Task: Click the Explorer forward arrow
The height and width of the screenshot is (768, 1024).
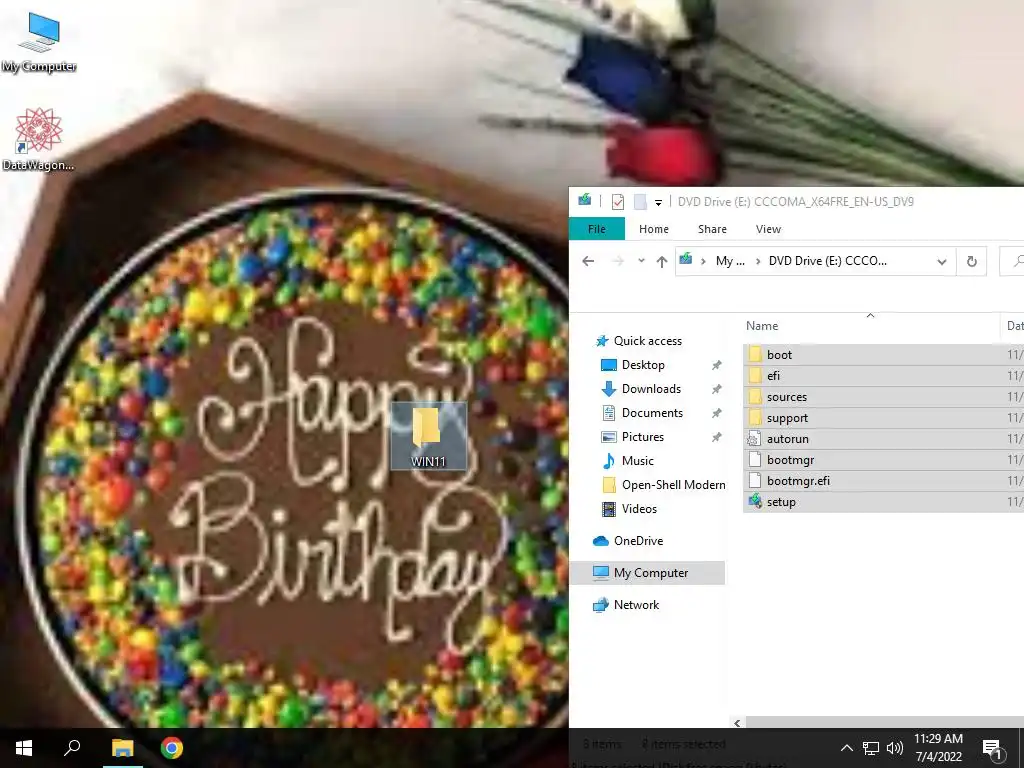Action: pos(617,261)
